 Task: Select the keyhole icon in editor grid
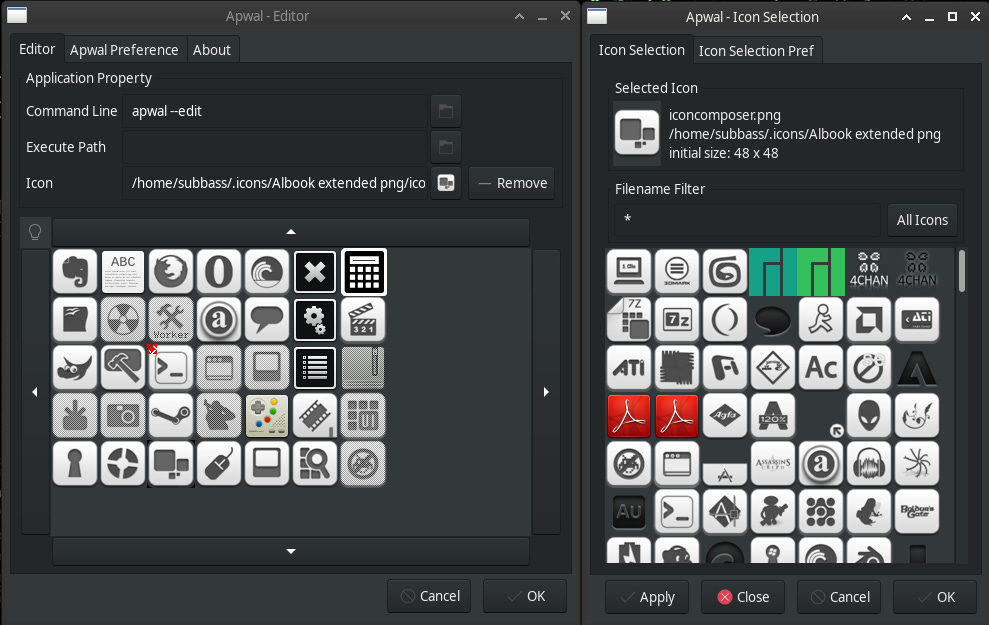(75, 464)
